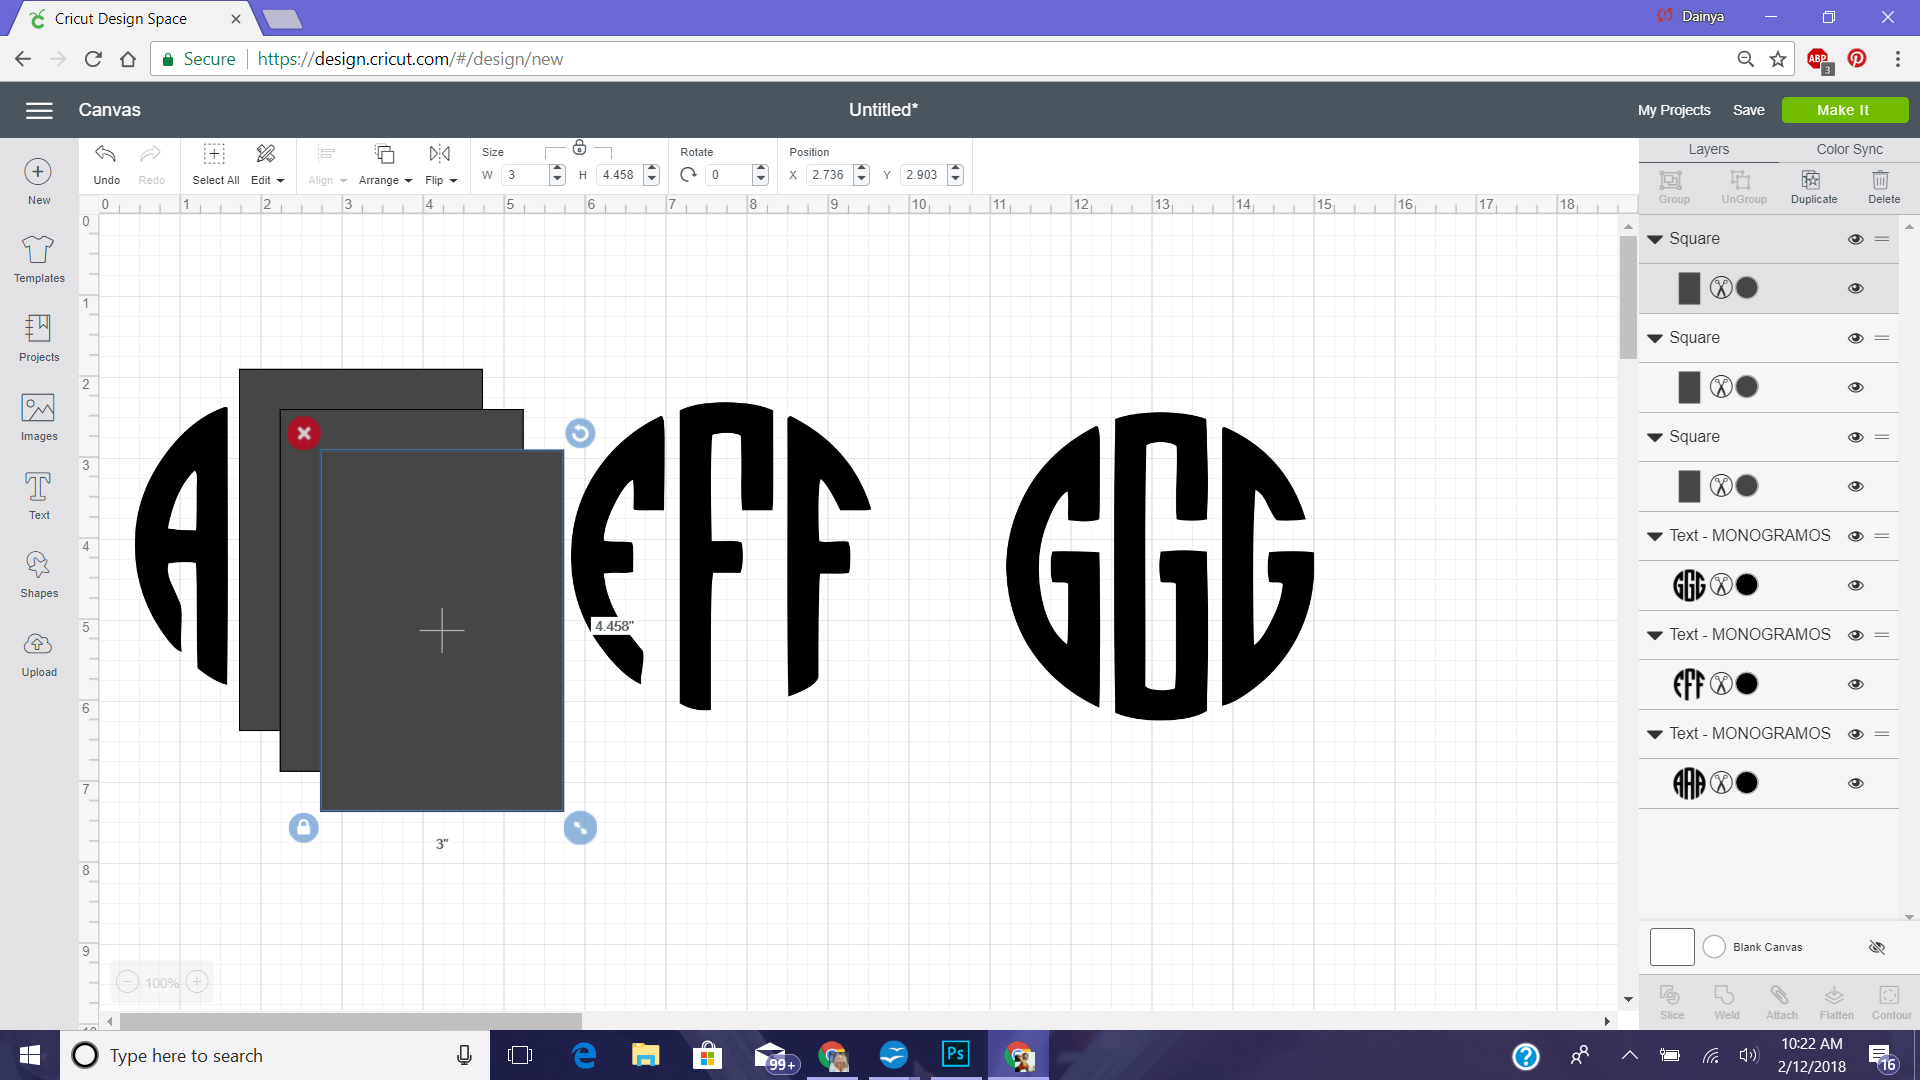Collapse the second Square layer group
The image size is (1920, 1080).
click(x=1655, y=338)
